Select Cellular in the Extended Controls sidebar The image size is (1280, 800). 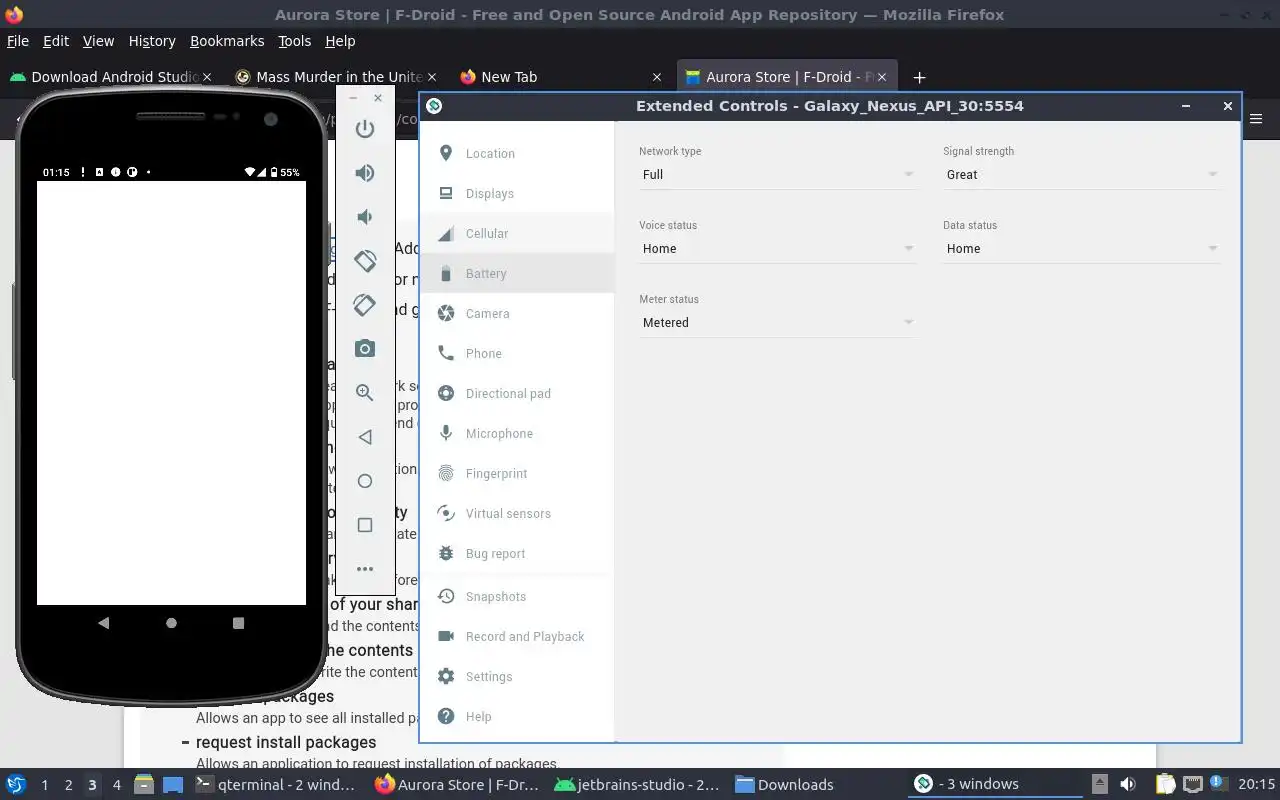pyautogui.click(x=517, y=233)
